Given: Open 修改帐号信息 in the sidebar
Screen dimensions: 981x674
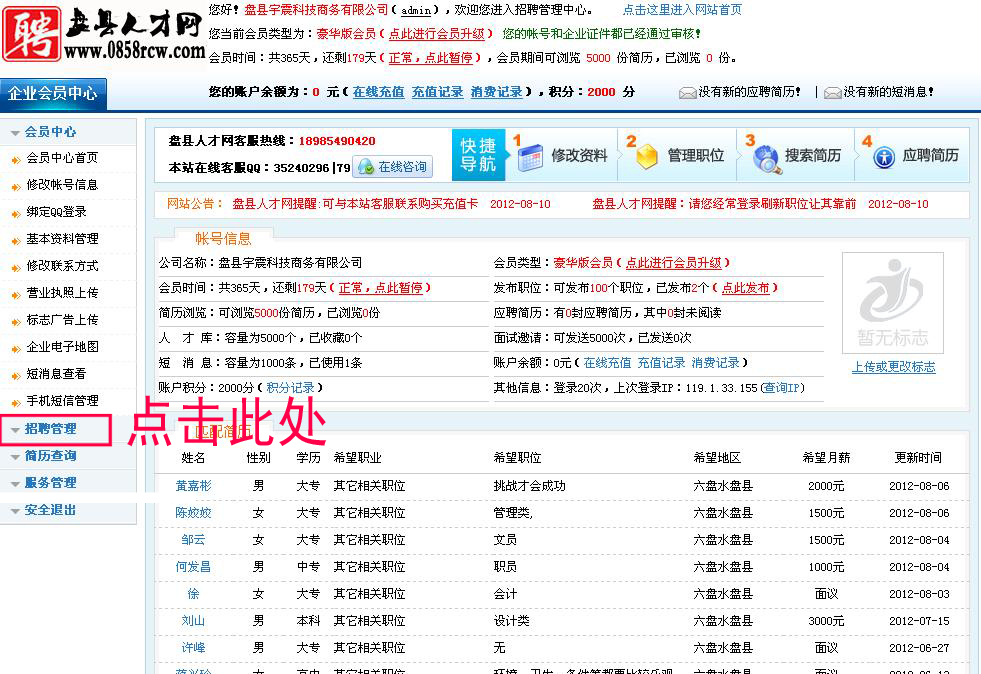Looking at the screenshot, I should click(62, 185).
